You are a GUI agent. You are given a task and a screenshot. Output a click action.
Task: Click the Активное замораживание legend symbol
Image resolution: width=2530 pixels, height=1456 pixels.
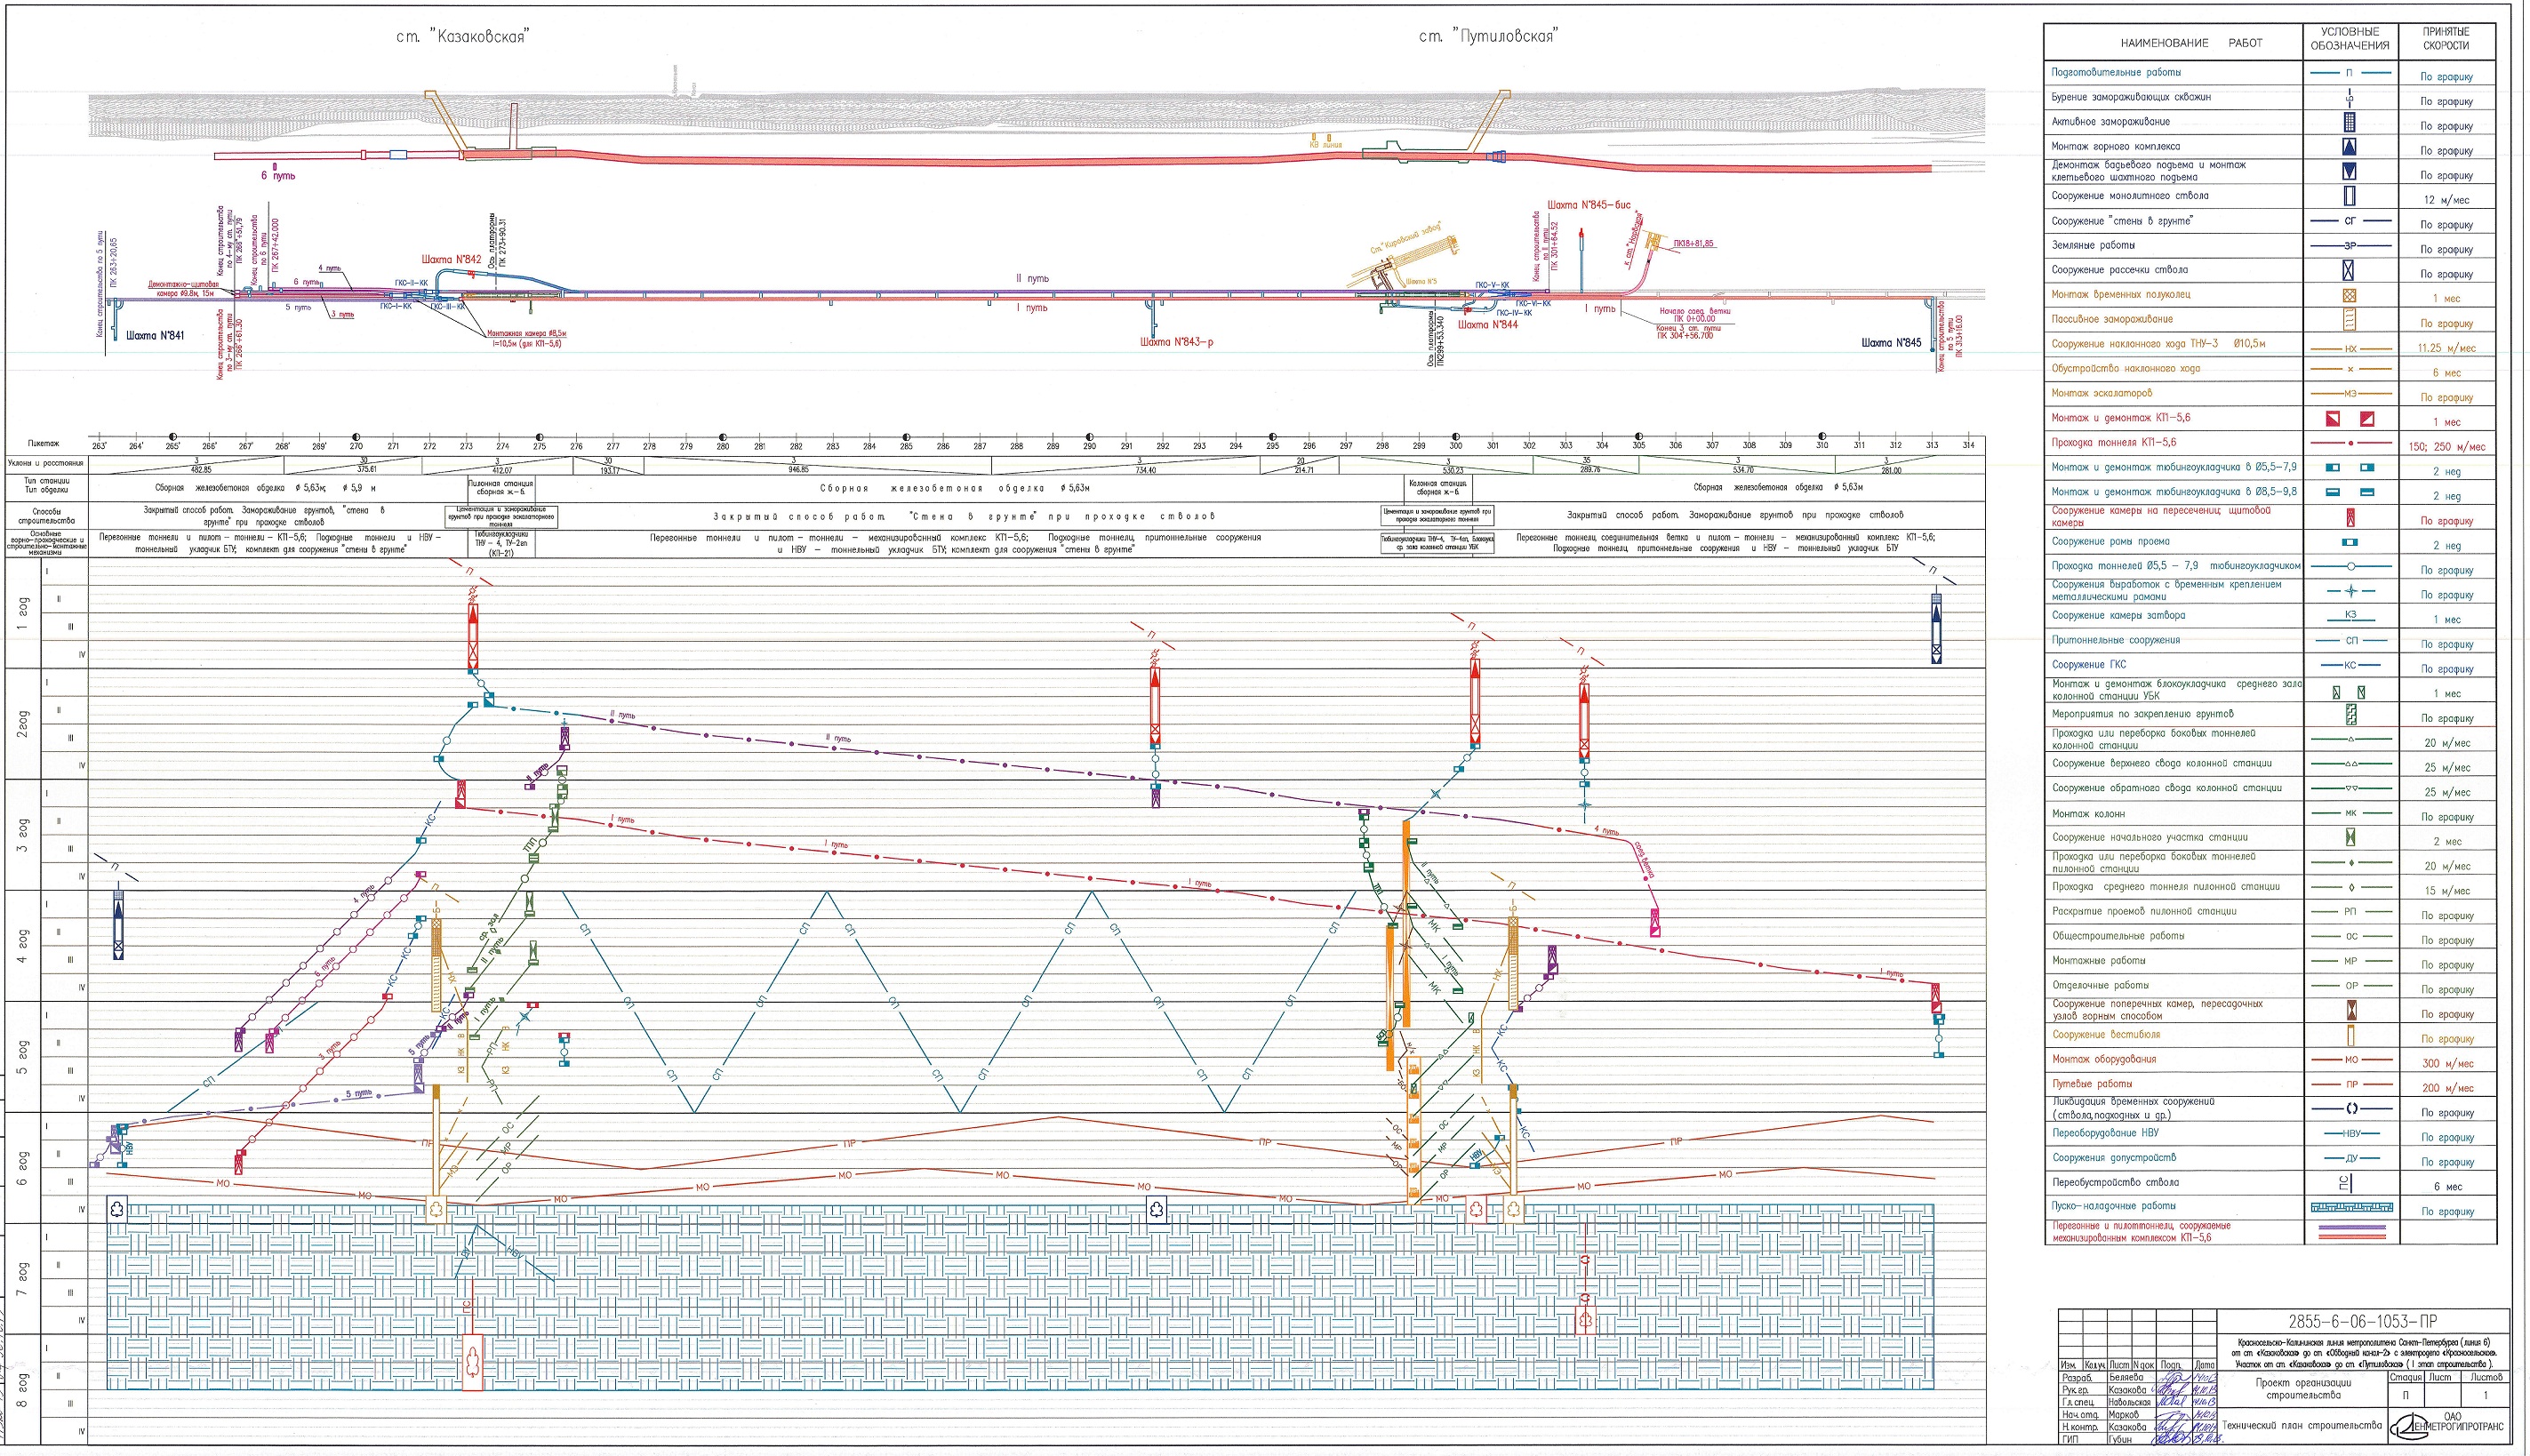click(2349, 122)
